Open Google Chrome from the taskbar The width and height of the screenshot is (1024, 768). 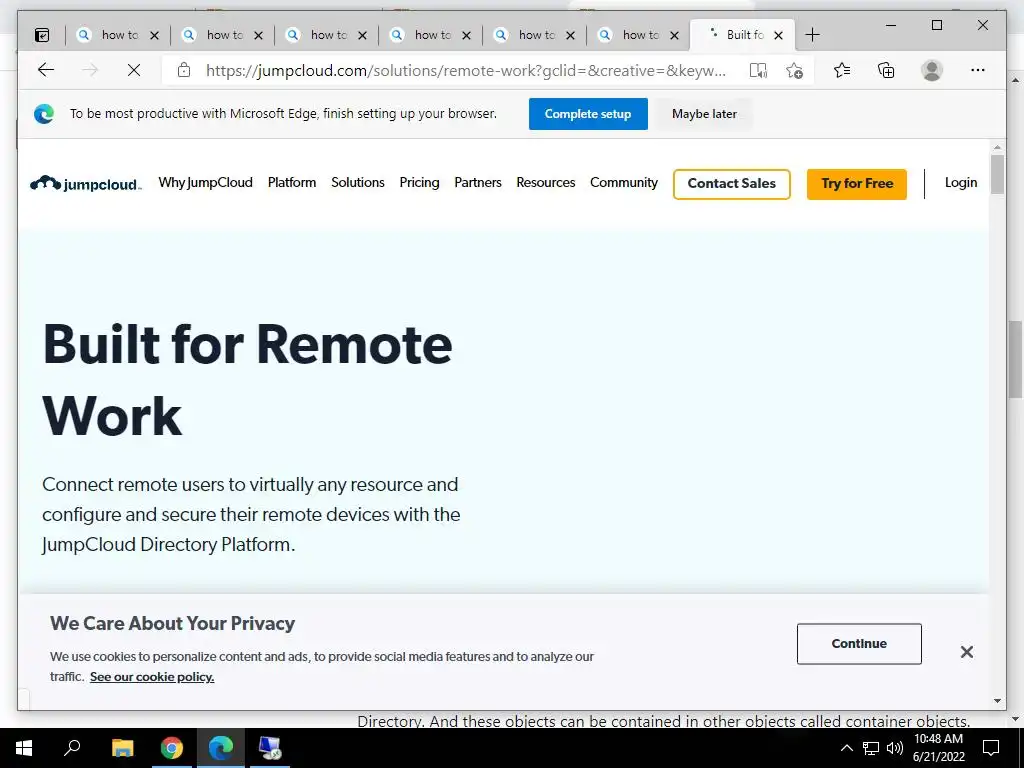point(172,748)
